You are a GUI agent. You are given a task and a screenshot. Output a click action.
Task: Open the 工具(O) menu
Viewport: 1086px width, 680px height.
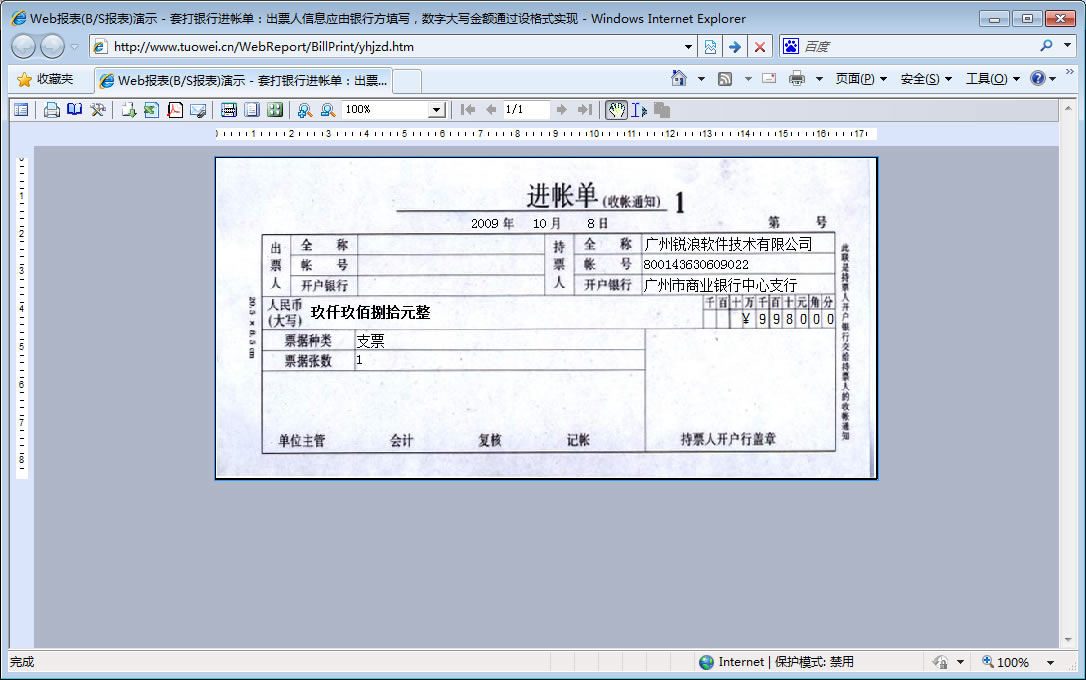pos(992,79)
